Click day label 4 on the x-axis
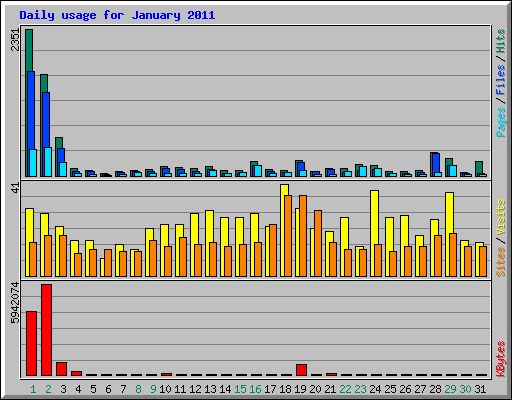Viewport: 512px width, 400px height. point(78,389)
